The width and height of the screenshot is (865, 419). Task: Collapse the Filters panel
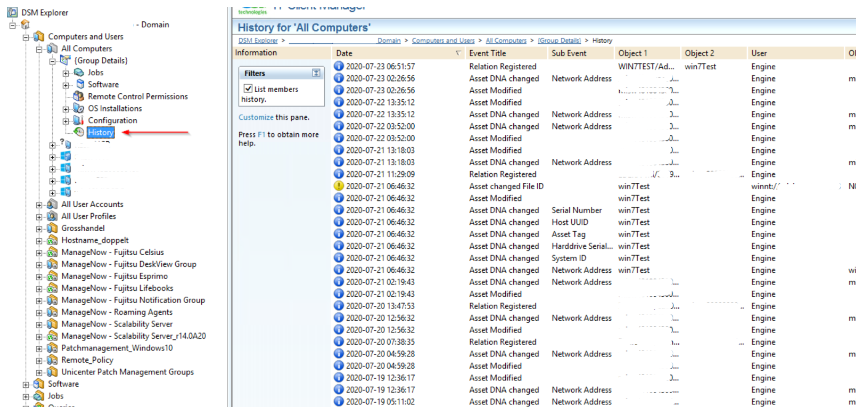click(x=316, y=73)
